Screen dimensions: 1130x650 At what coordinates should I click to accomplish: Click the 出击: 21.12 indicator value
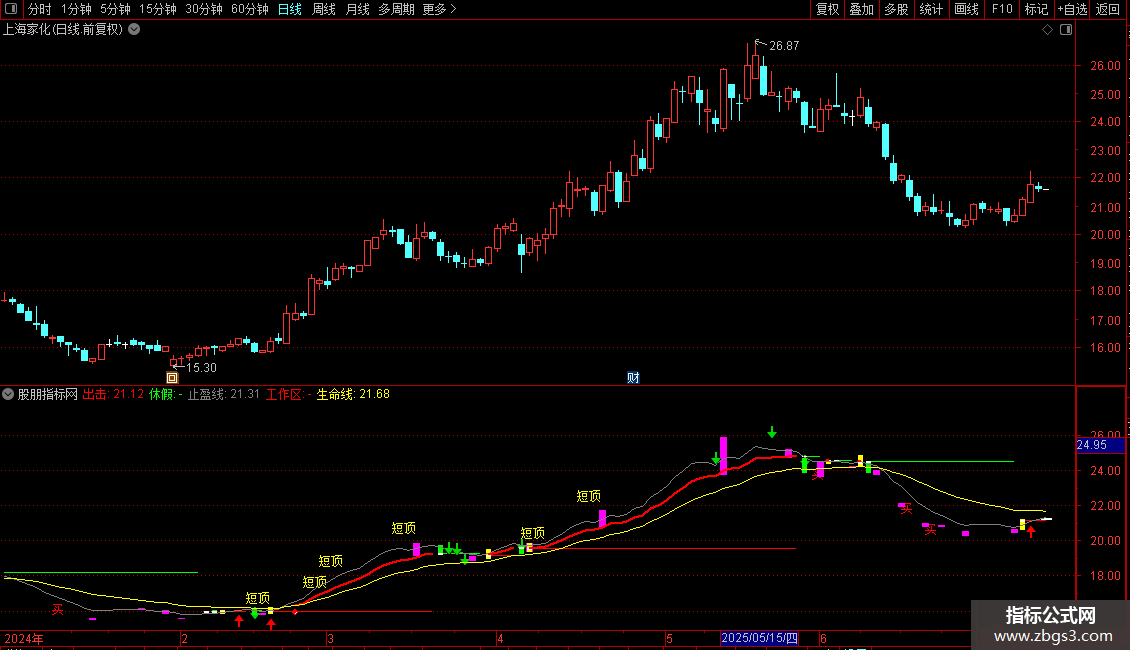[113, 394]
